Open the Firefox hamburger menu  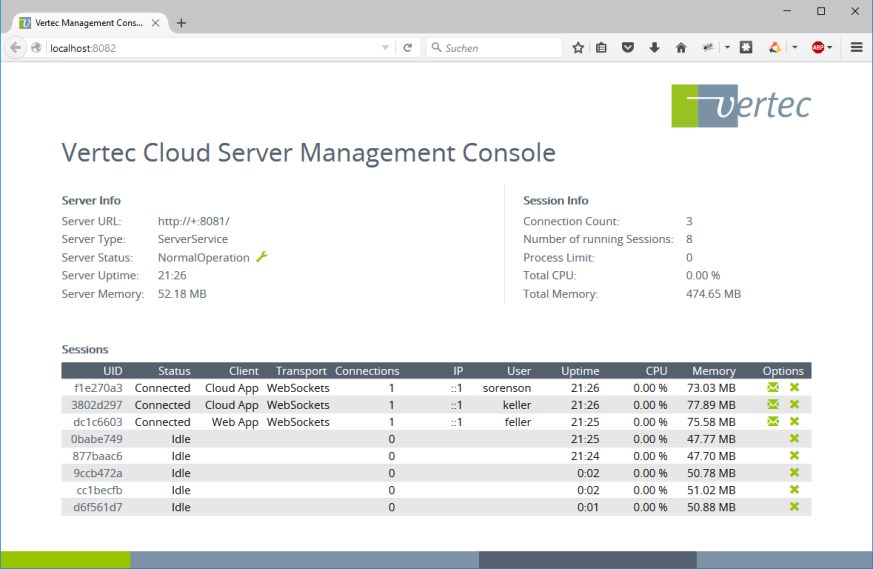click(x=856, y=48)
